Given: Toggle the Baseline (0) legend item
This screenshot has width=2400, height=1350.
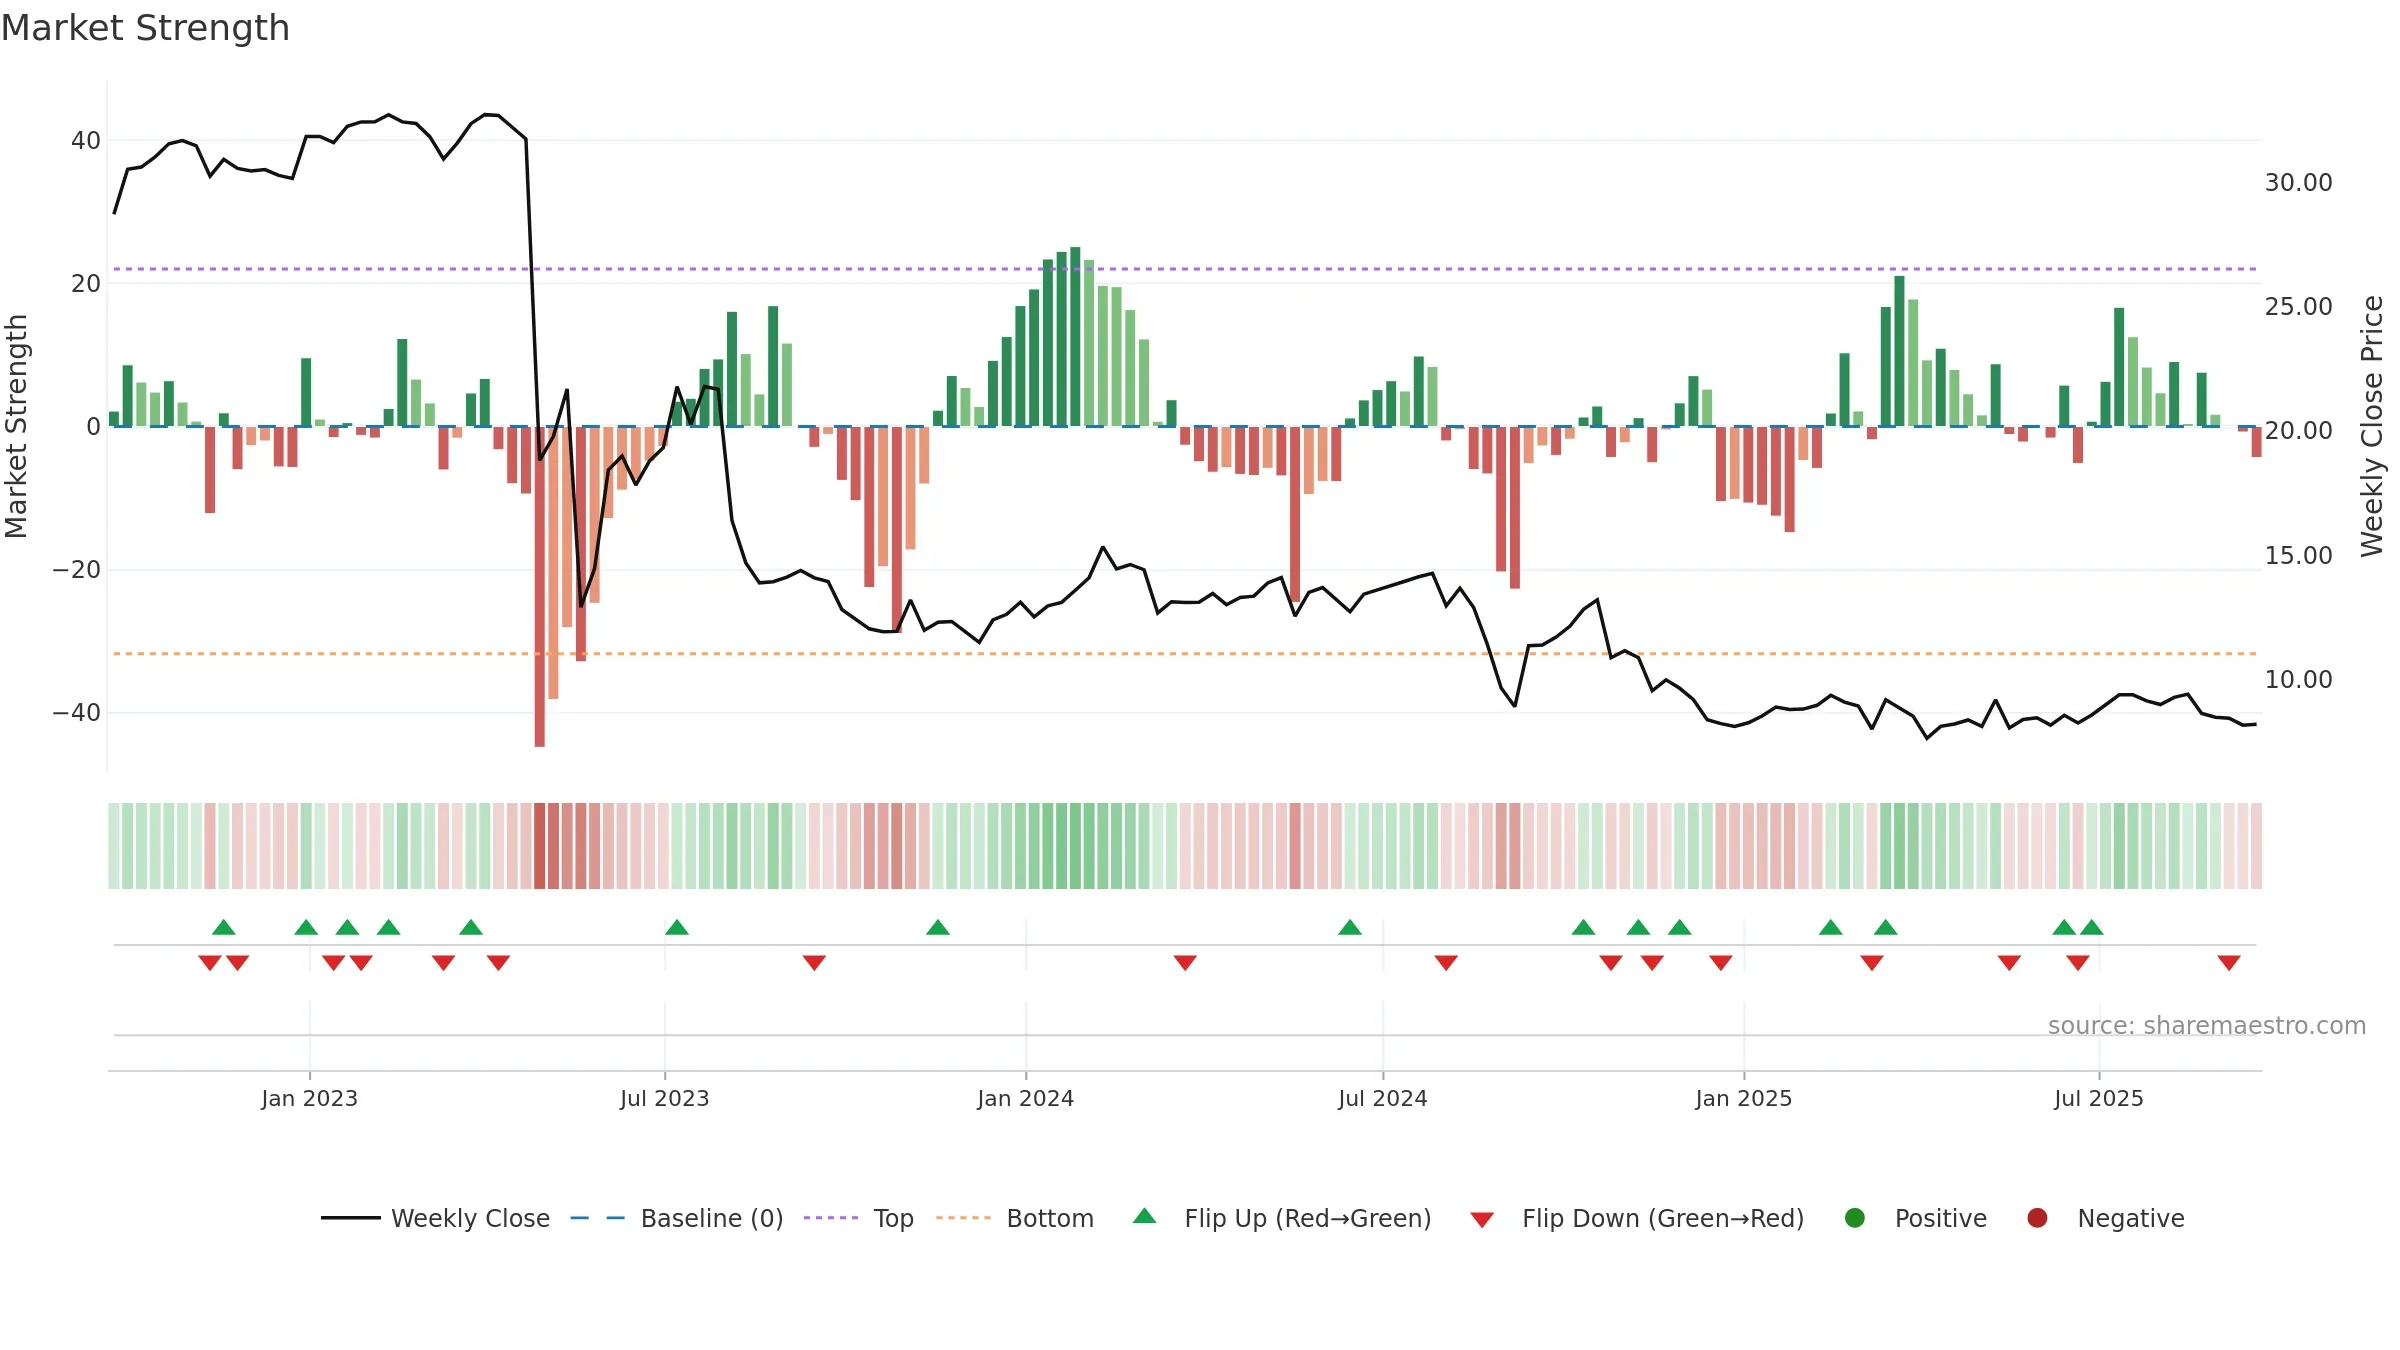Looking at the screenshot, I should point(677,1218).
